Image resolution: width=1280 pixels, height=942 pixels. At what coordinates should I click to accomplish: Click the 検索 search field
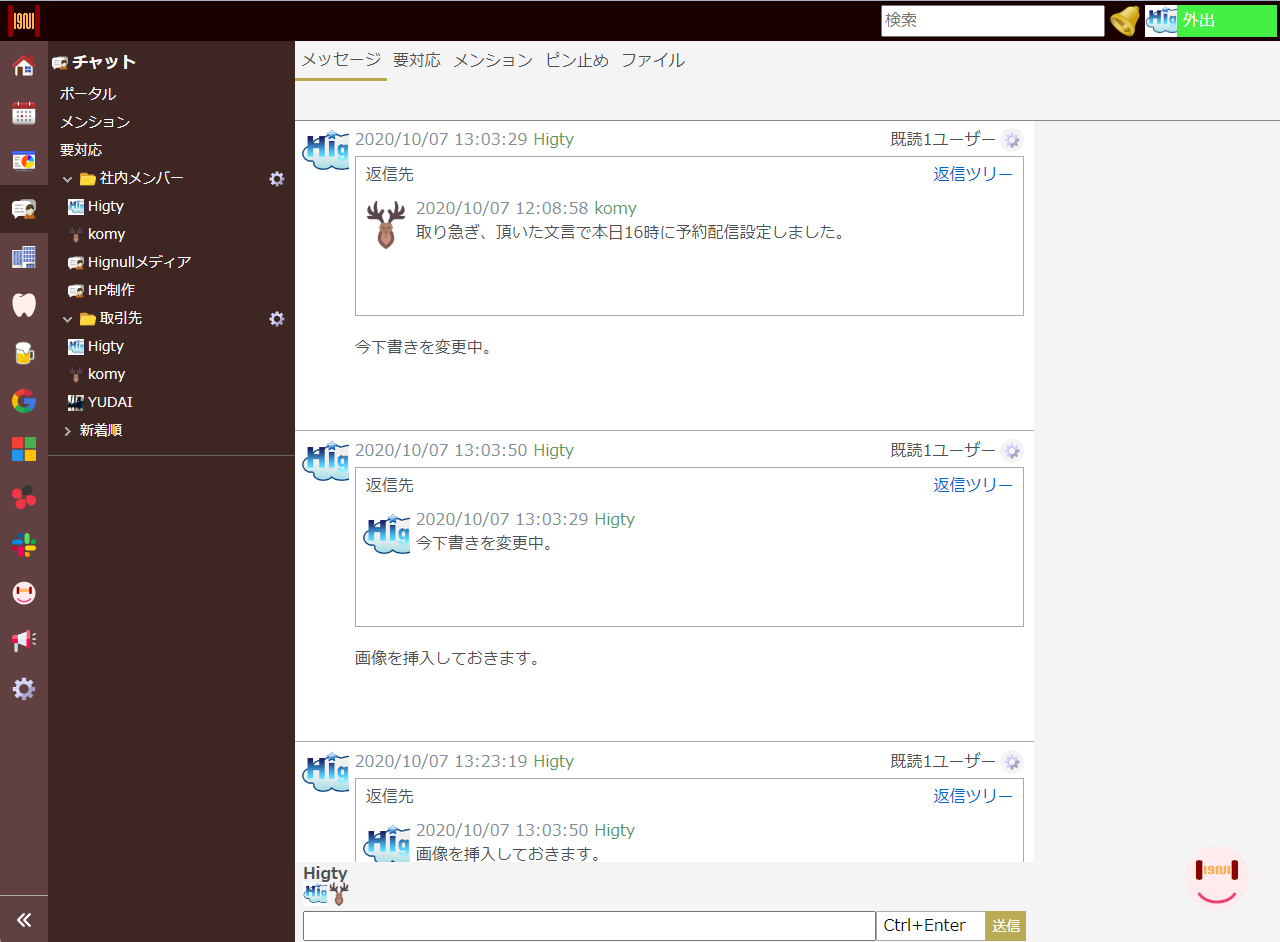pos(993,21)
